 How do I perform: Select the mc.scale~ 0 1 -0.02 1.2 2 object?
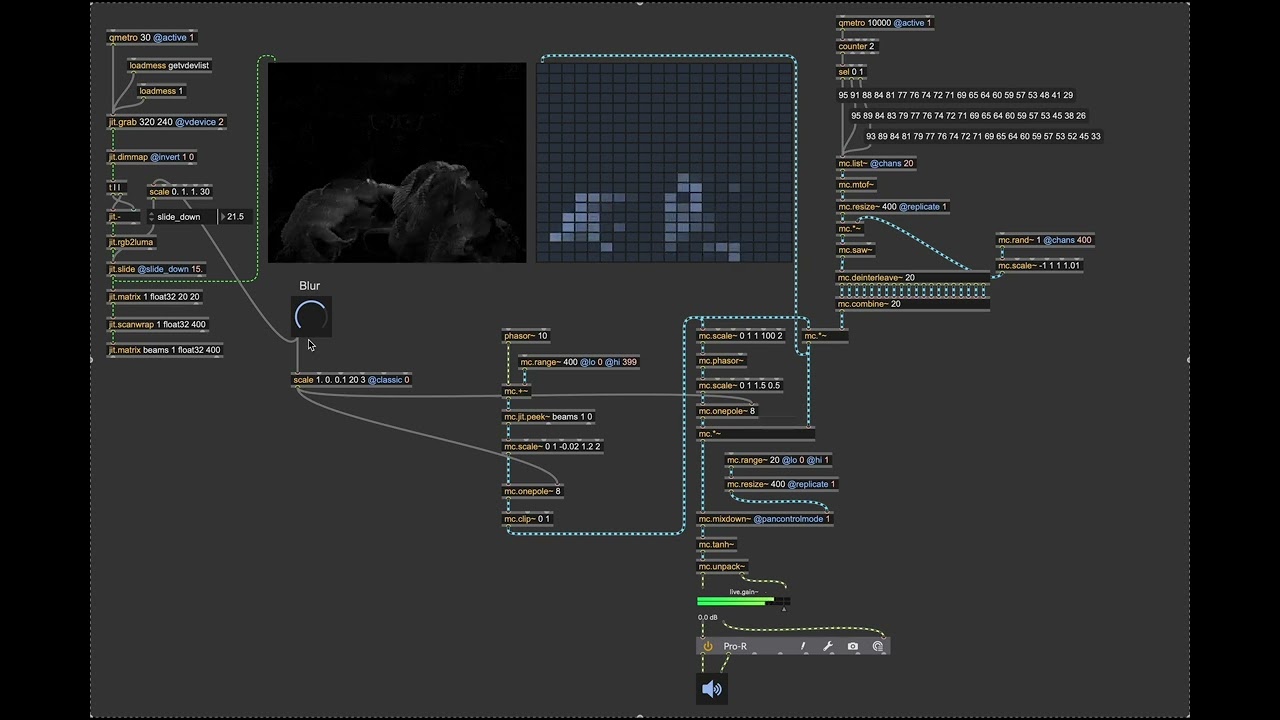[553, 446]
